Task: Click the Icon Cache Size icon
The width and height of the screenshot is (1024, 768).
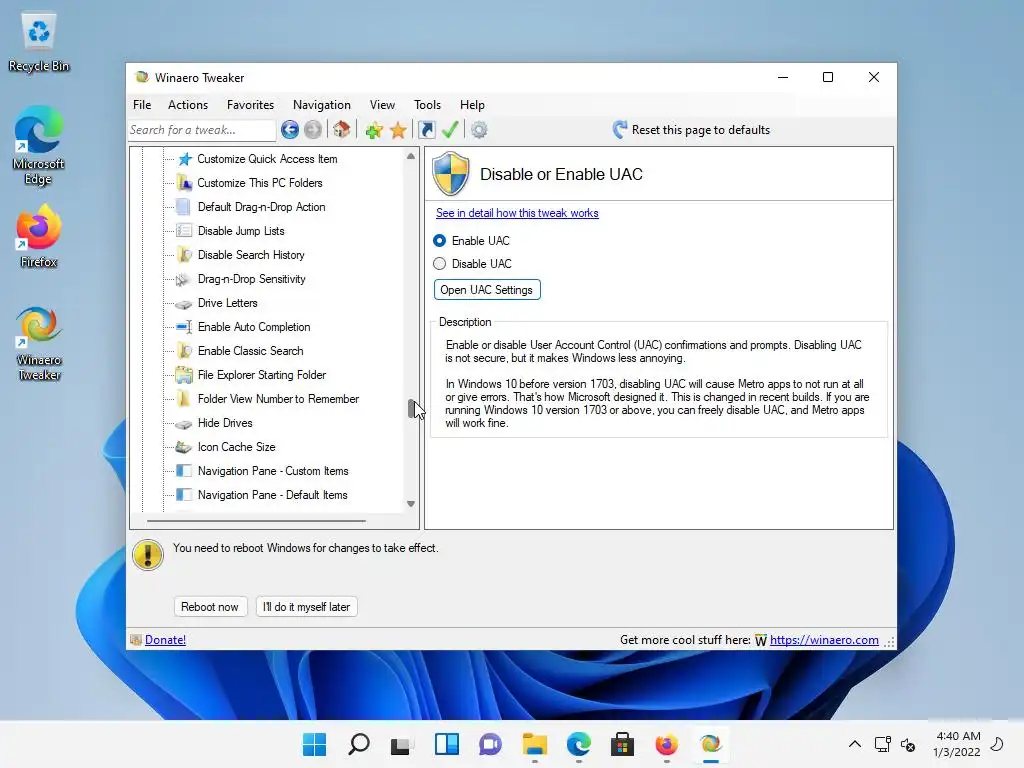Action: click(x=185, y=447)
